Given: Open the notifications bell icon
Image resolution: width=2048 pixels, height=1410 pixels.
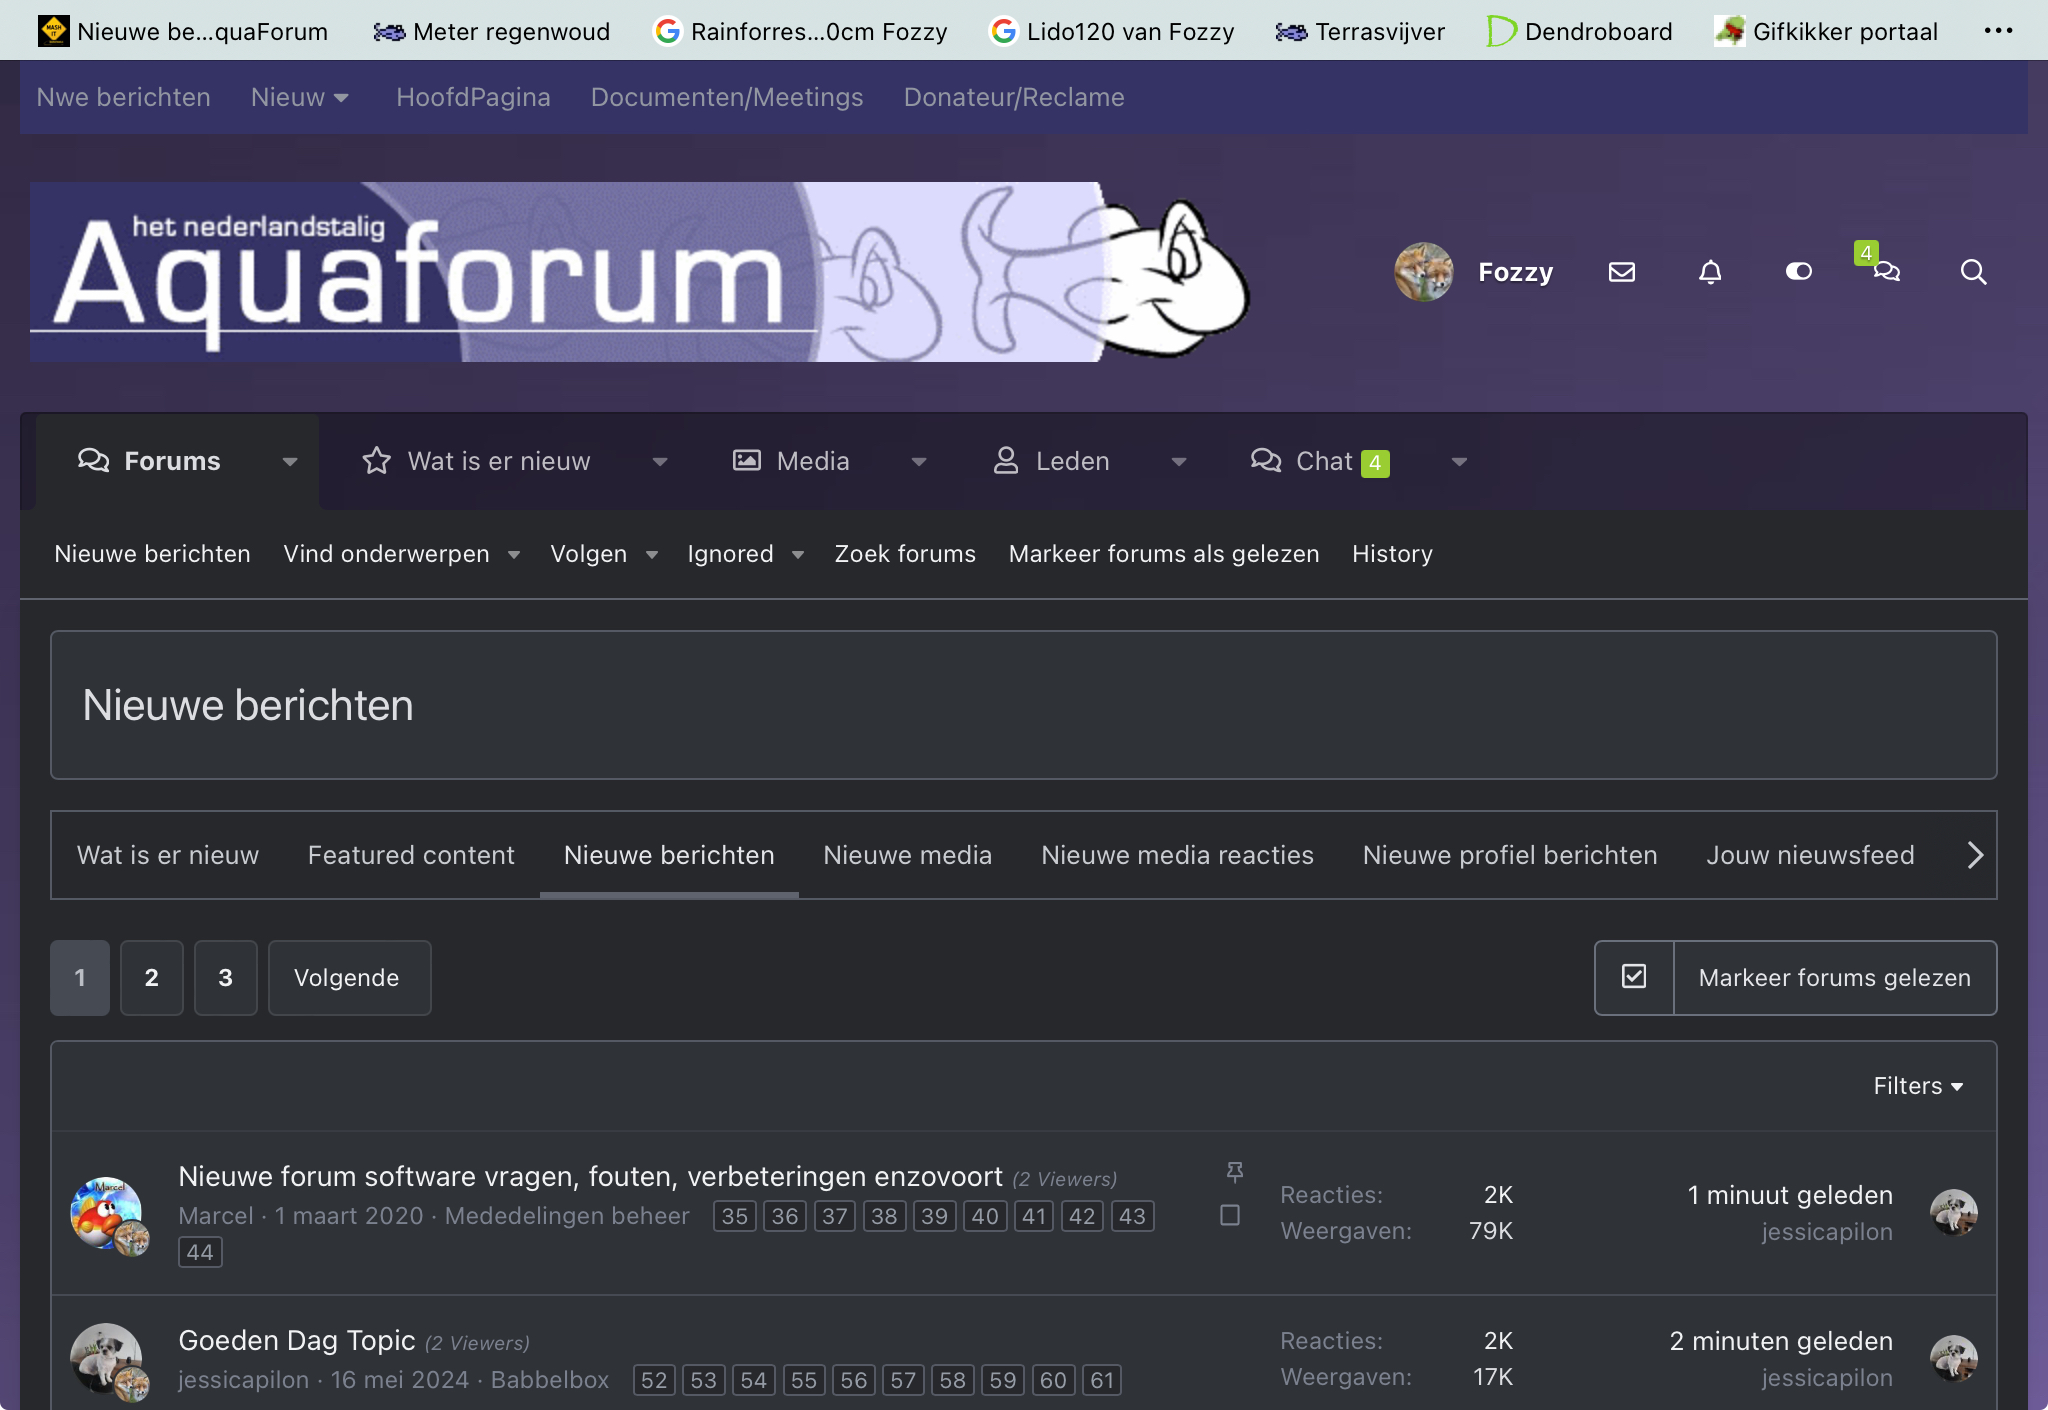Looking at the screenshot, I should (x=1710, y=272).
